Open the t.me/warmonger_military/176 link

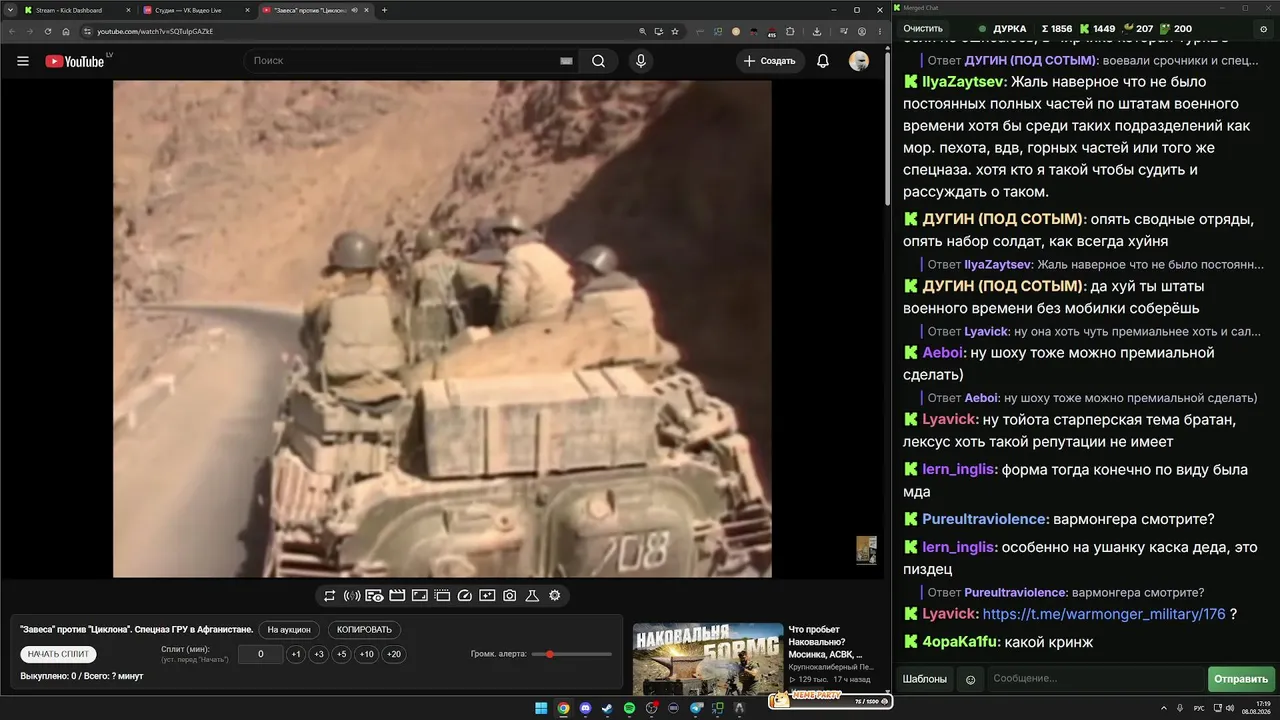point(1104,614)
